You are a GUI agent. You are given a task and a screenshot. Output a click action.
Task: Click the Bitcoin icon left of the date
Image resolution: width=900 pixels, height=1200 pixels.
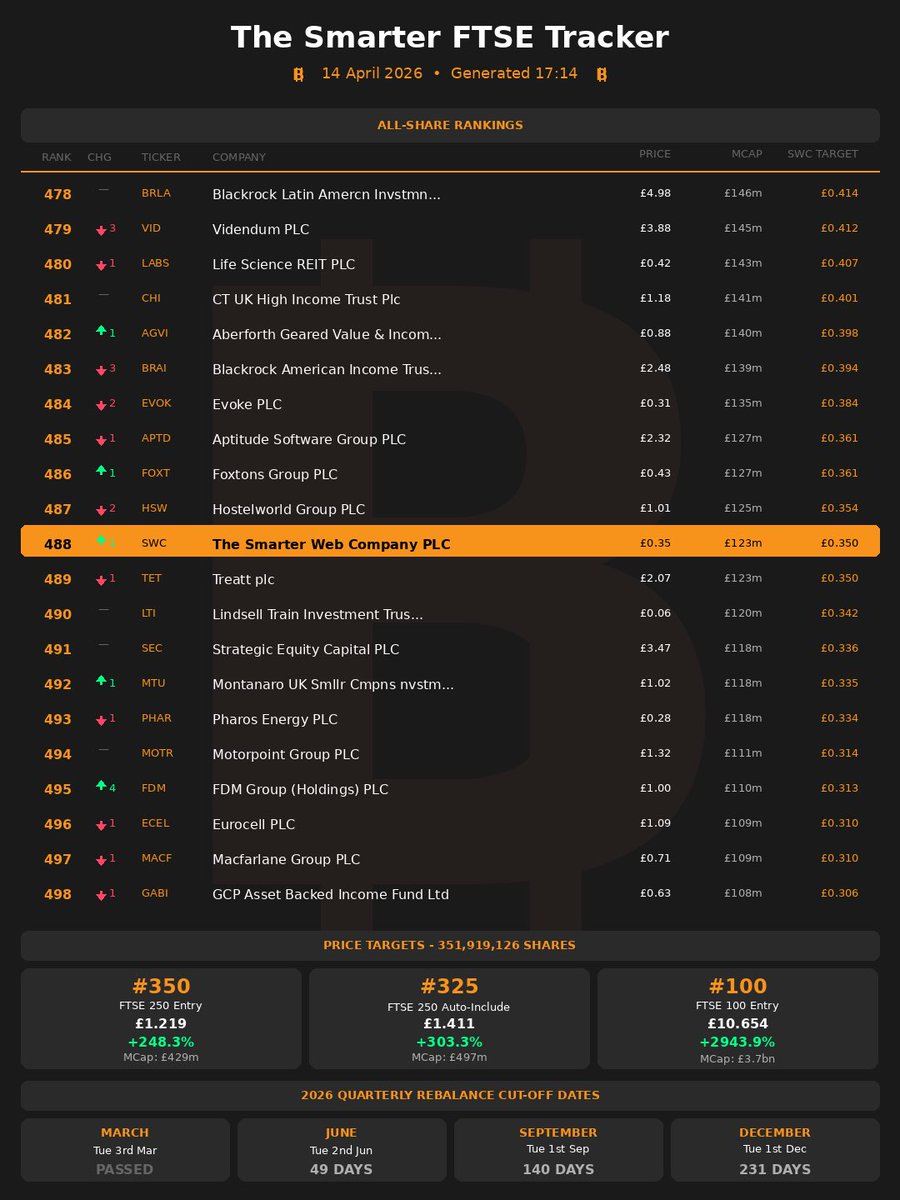click(x=297, y=74)
